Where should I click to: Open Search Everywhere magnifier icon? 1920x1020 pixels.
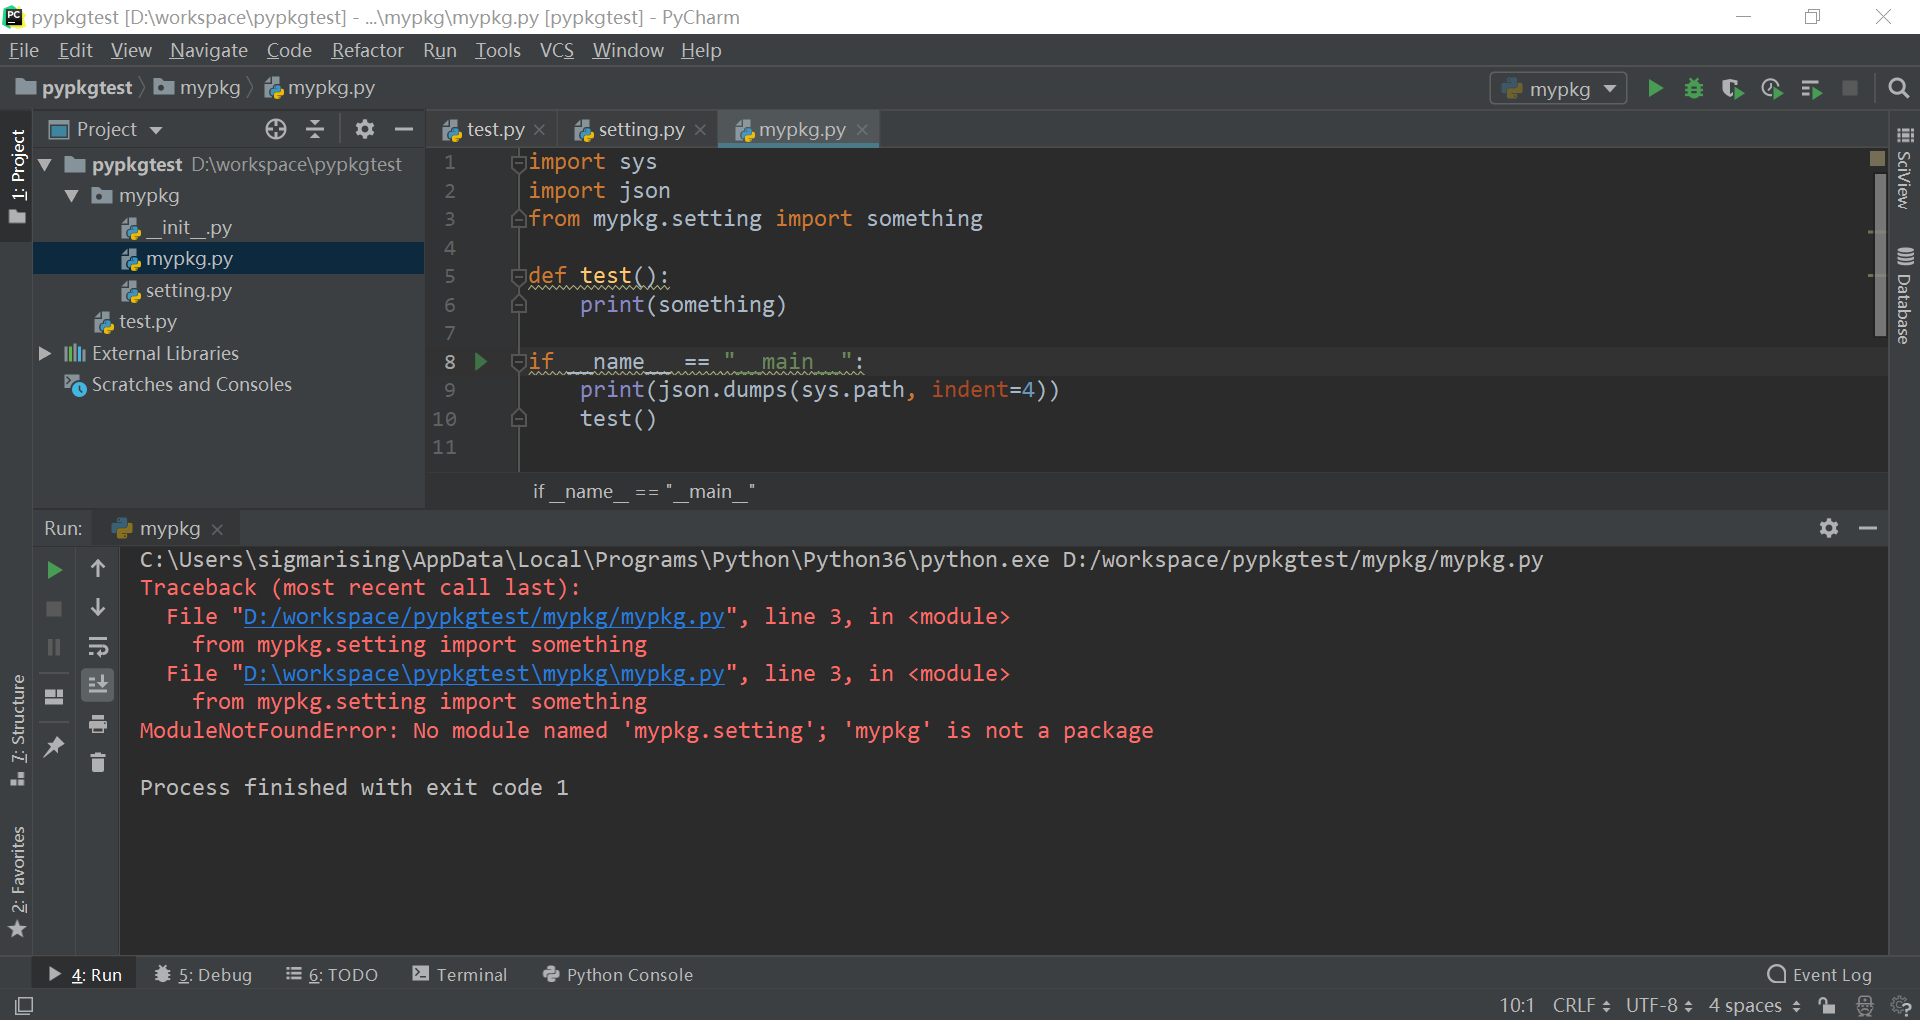pyautogui.click(x=1898, y=89)
